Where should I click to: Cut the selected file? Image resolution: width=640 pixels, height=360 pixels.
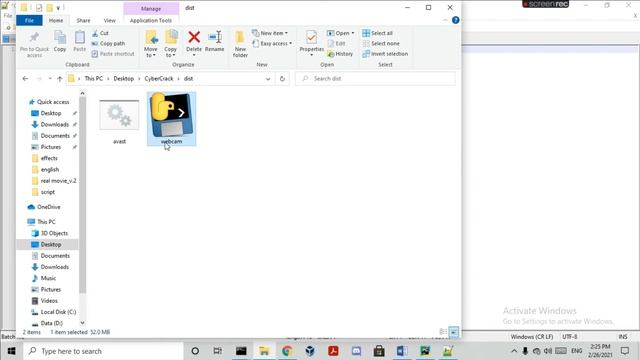click(100, 33)
